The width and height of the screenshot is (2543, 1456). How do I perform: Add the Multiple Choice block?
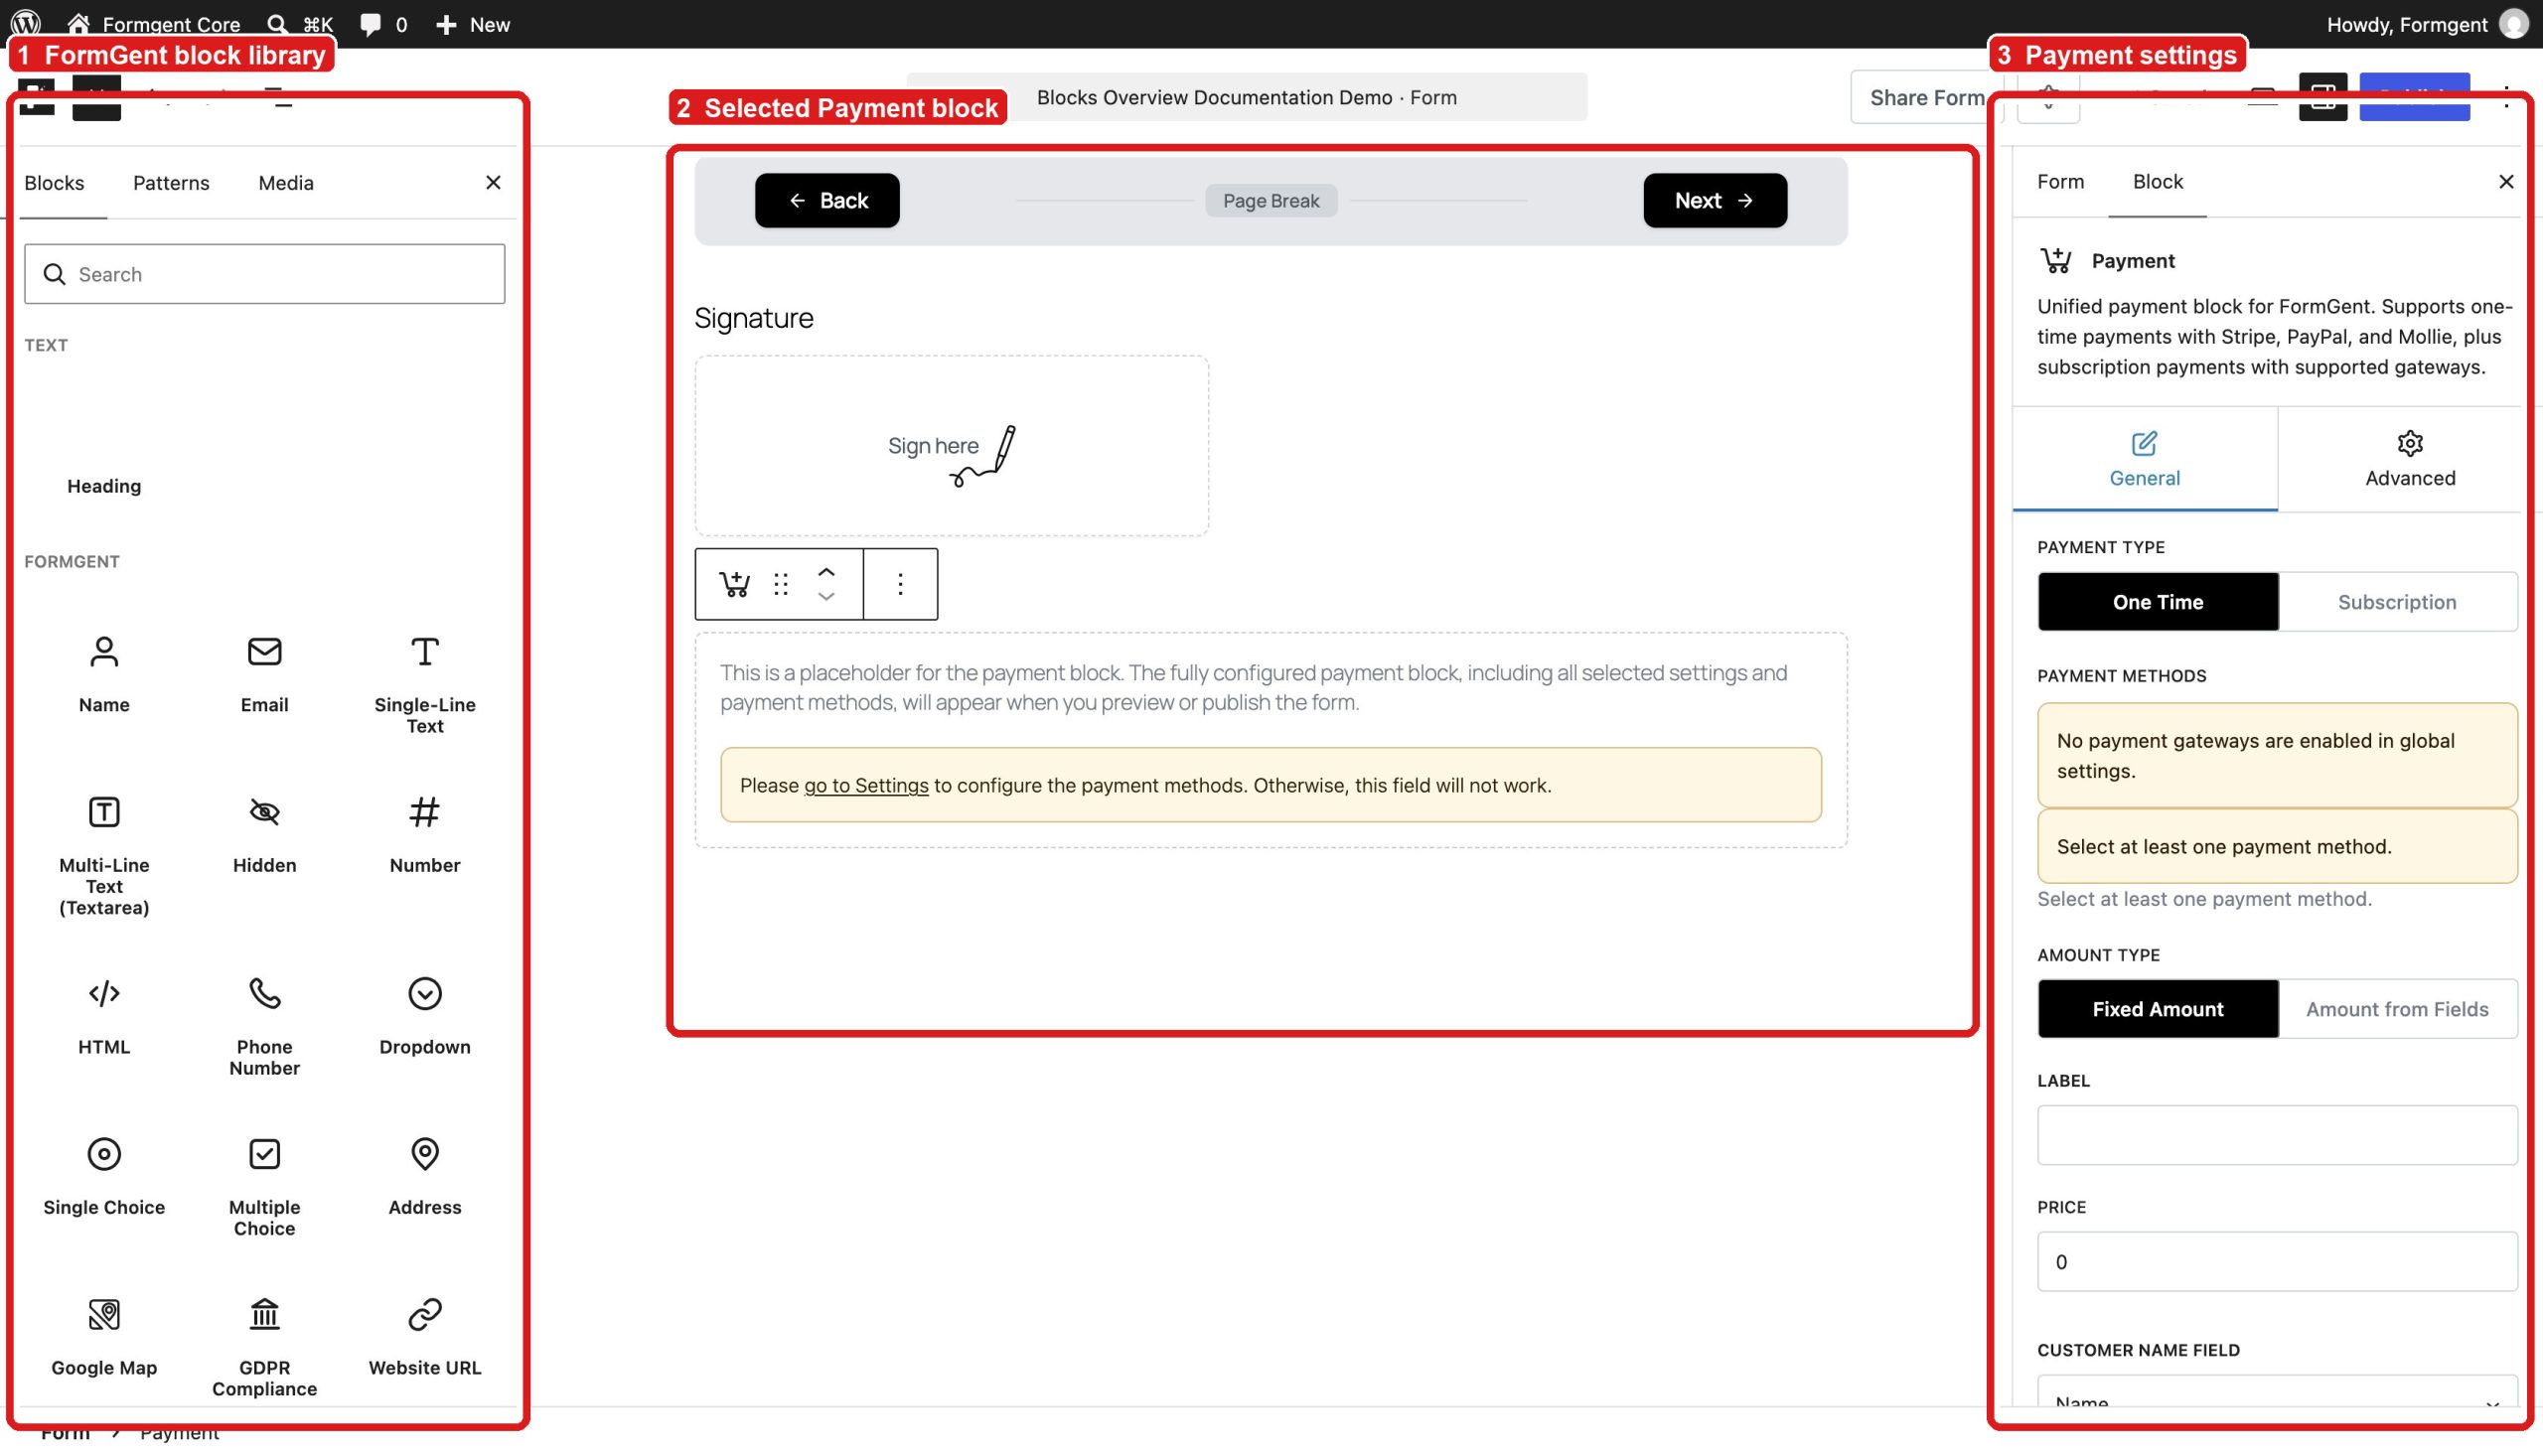click(264, 1186)
